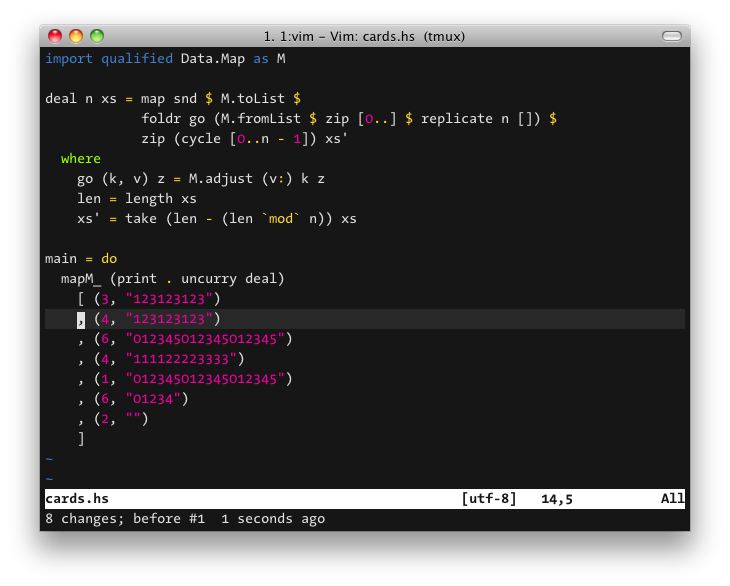Viewport: 730px width, 586px height.
Task: Click cursor position '14,5' in status line
Action: (557, 499)
